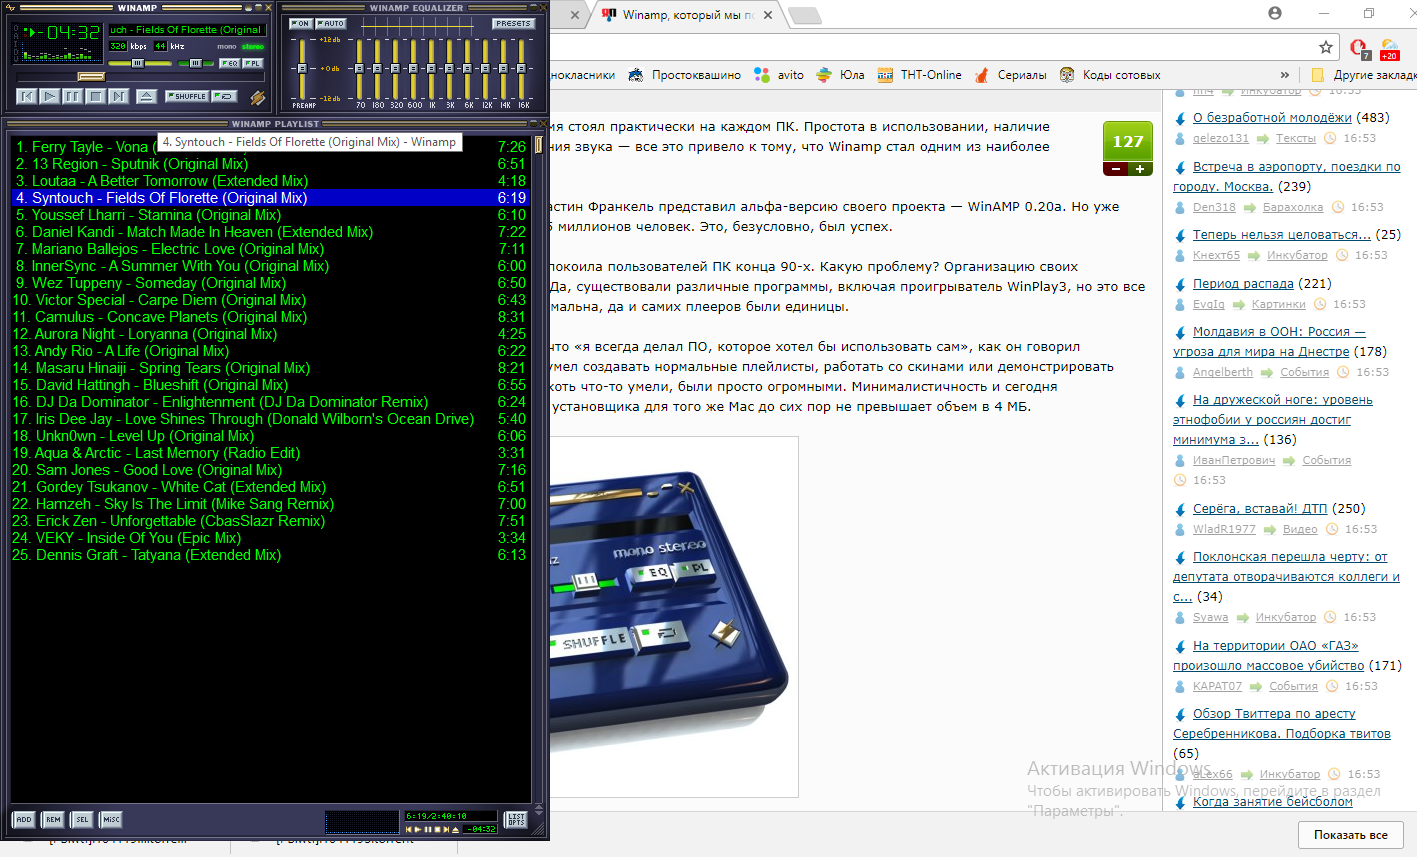The width and height of the screenshot is (1417, 857).
Task: Open the Winamp main menu icon in title bar
Action: [11, 8]
